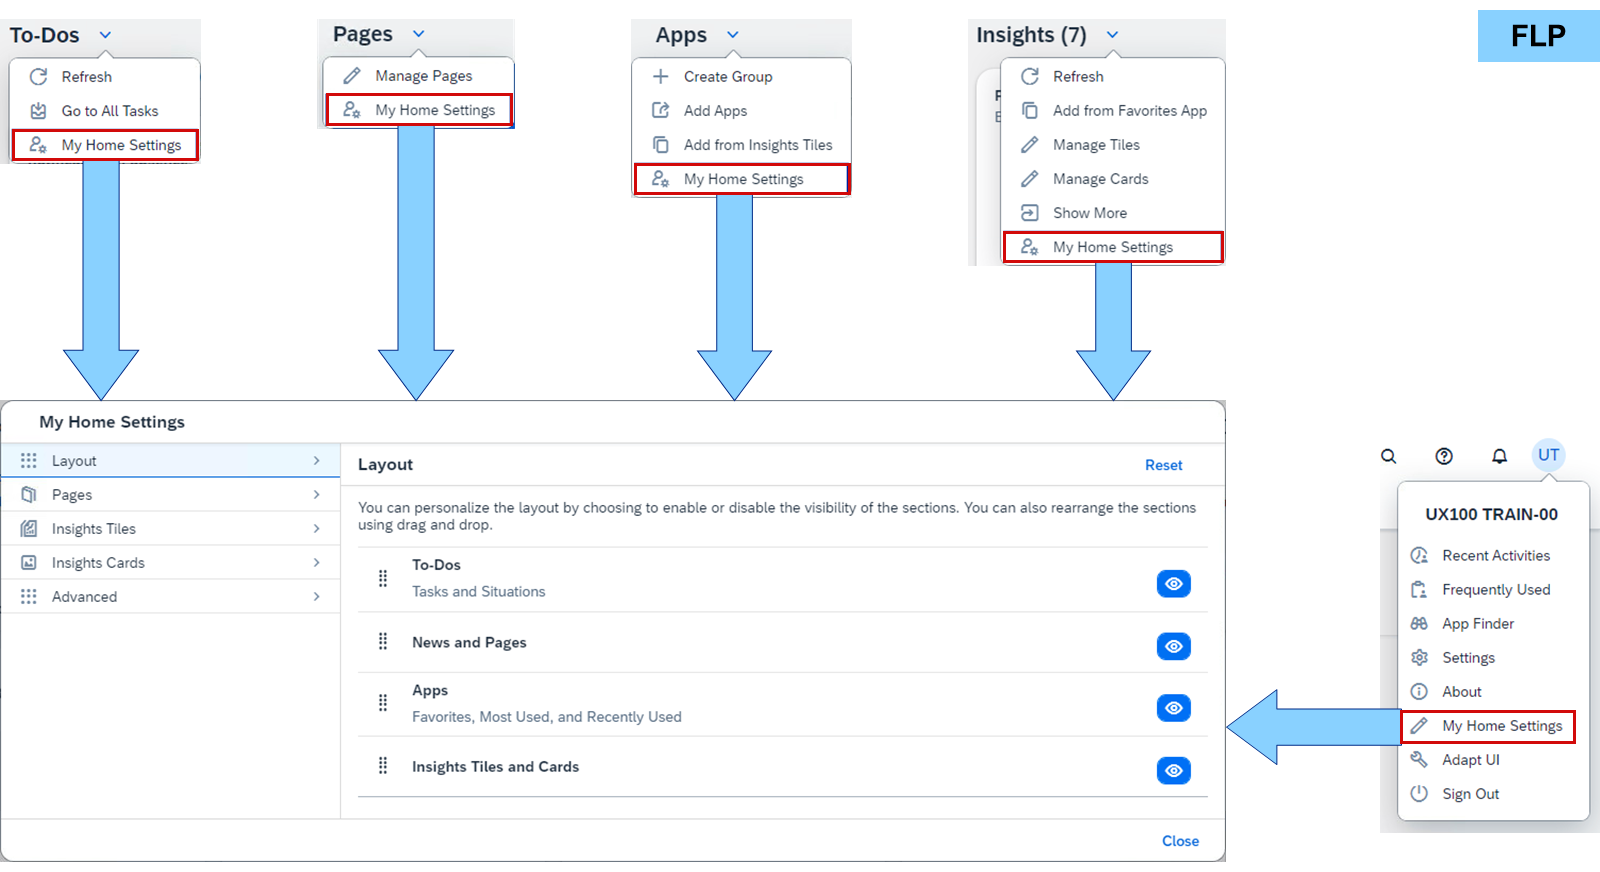Click the Reset link in Layout
The width and height of the screenshot is (1600, 872).
1163,465
